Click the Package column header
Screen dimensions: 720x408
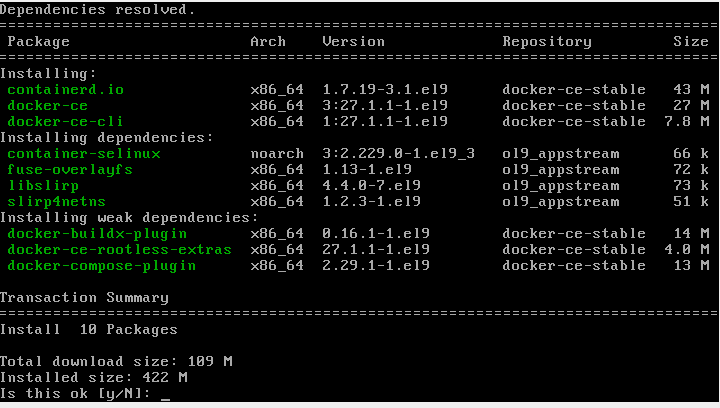click(38, 42)
